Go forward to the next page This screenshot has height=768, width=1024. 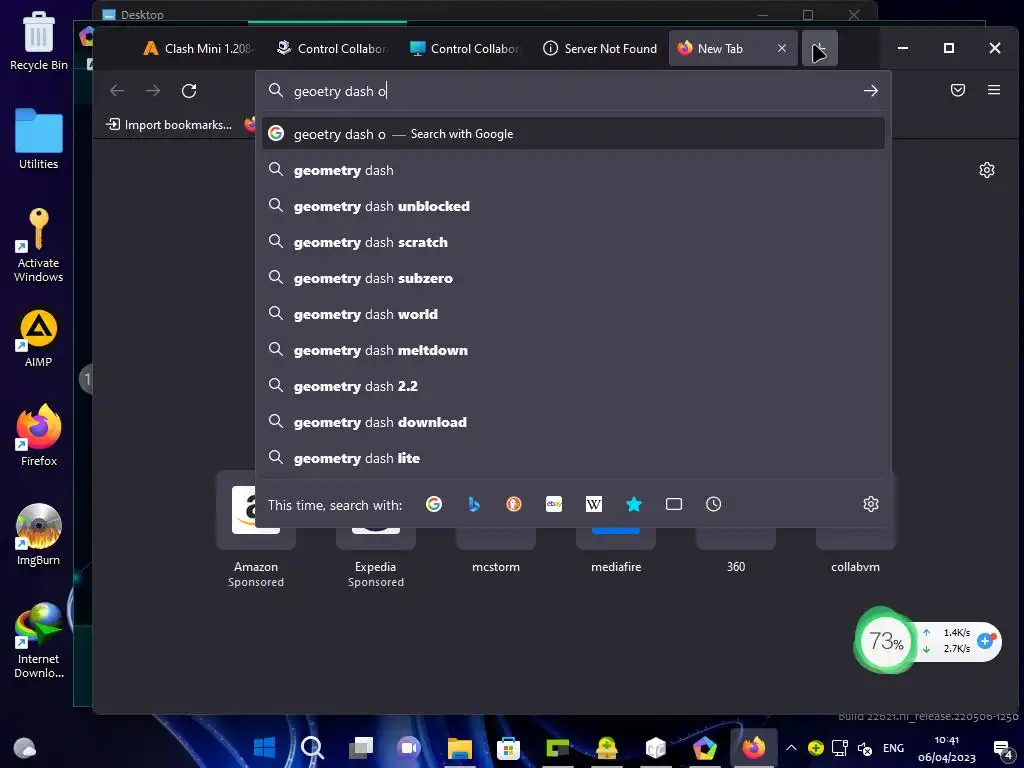click(153, 91)
